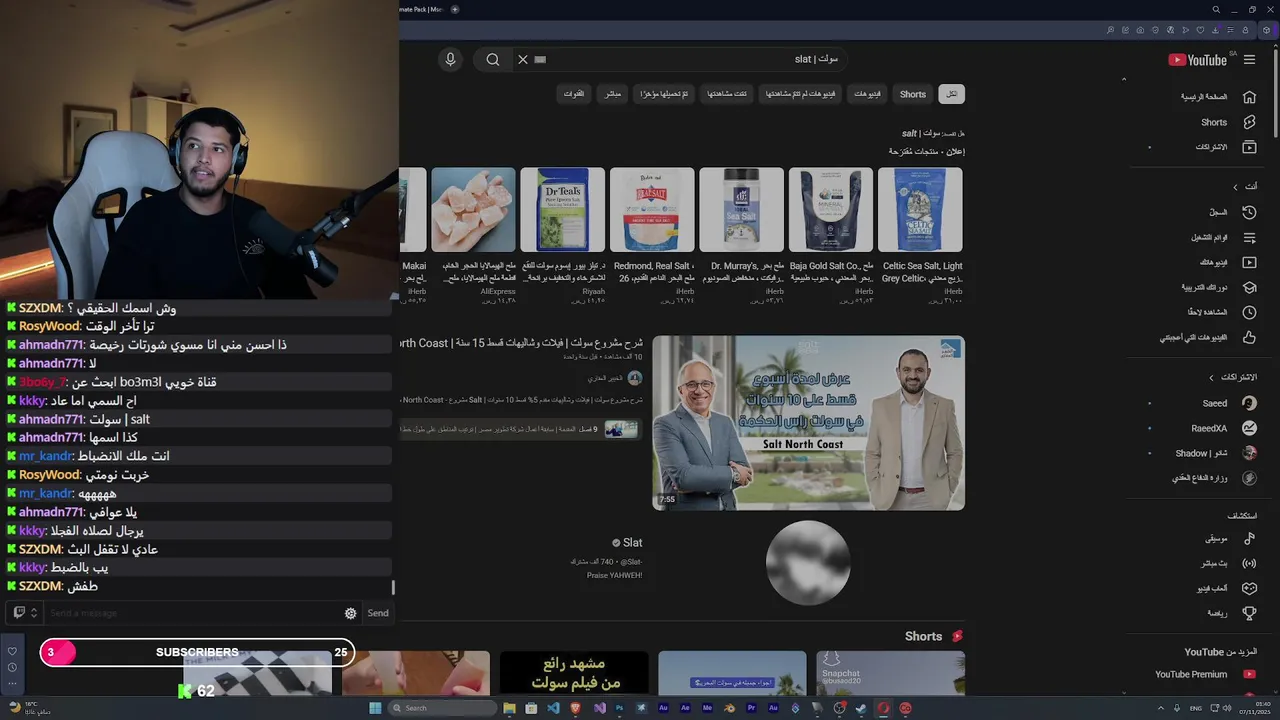Open YouTube hamburger guide menu
The width and height of the screenshot is (1280, 720).
1249,60
